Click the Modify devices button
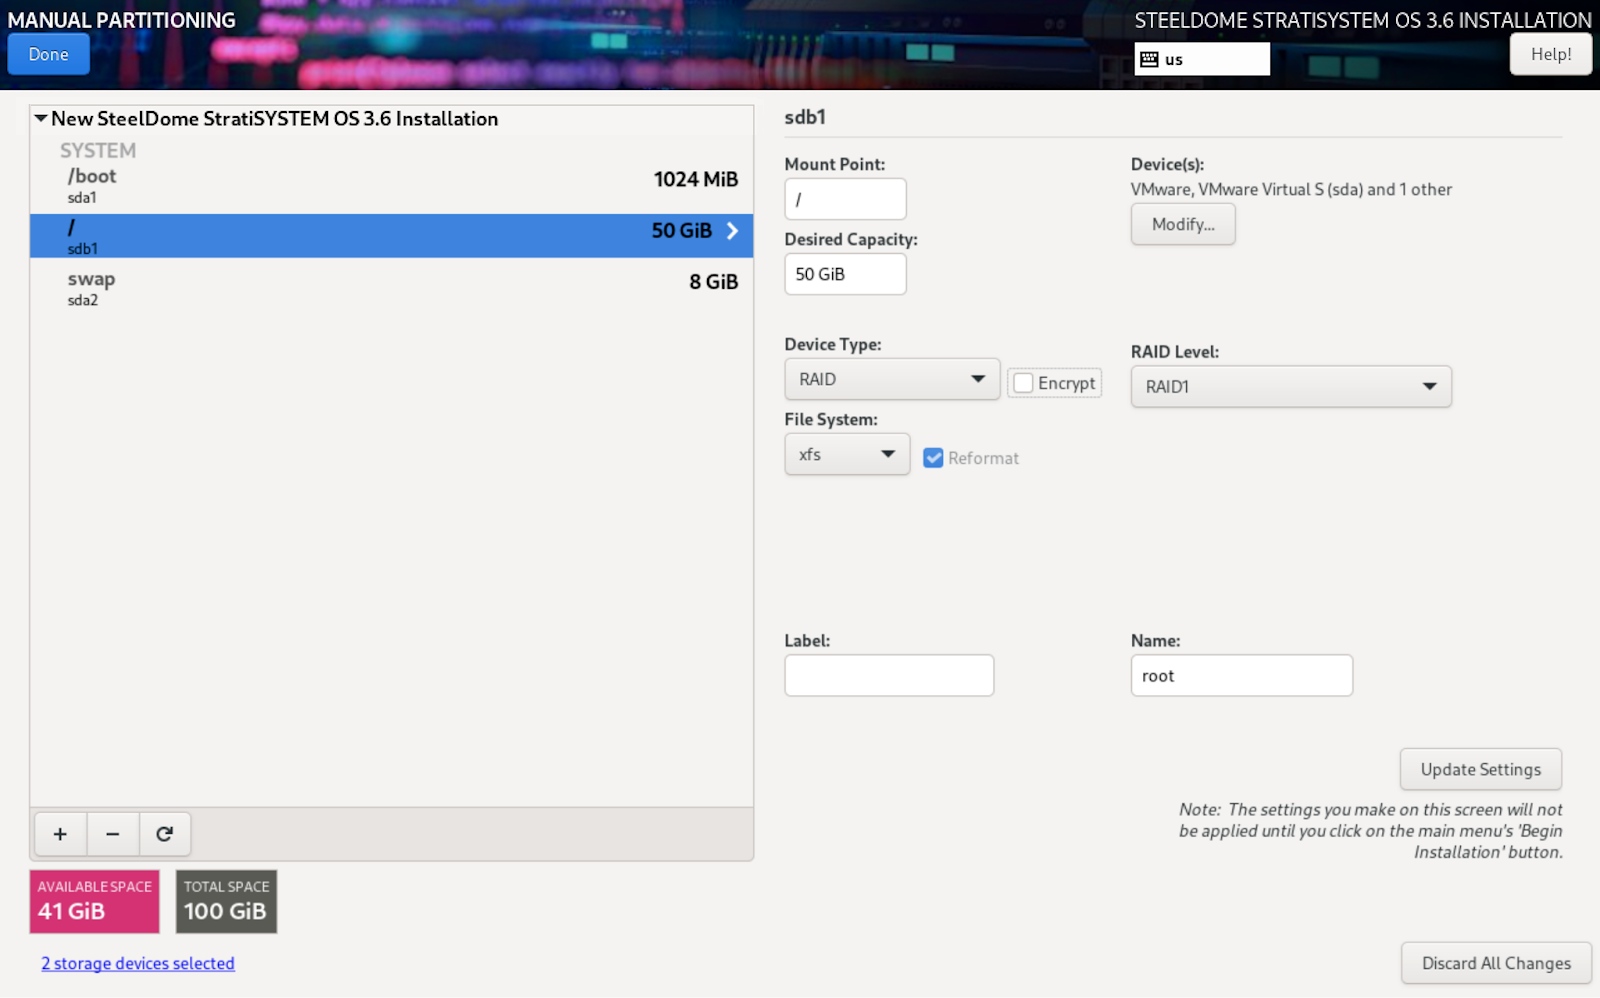1600x998 pixels. point(1182,224)
